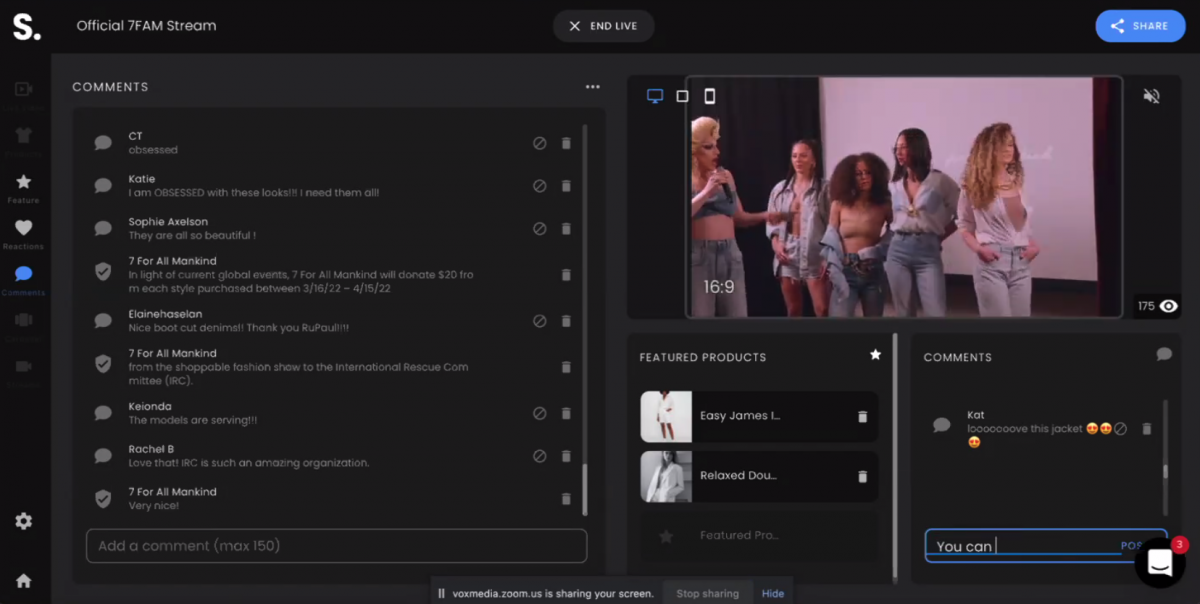Block commenter Keionda

[540, 413]
